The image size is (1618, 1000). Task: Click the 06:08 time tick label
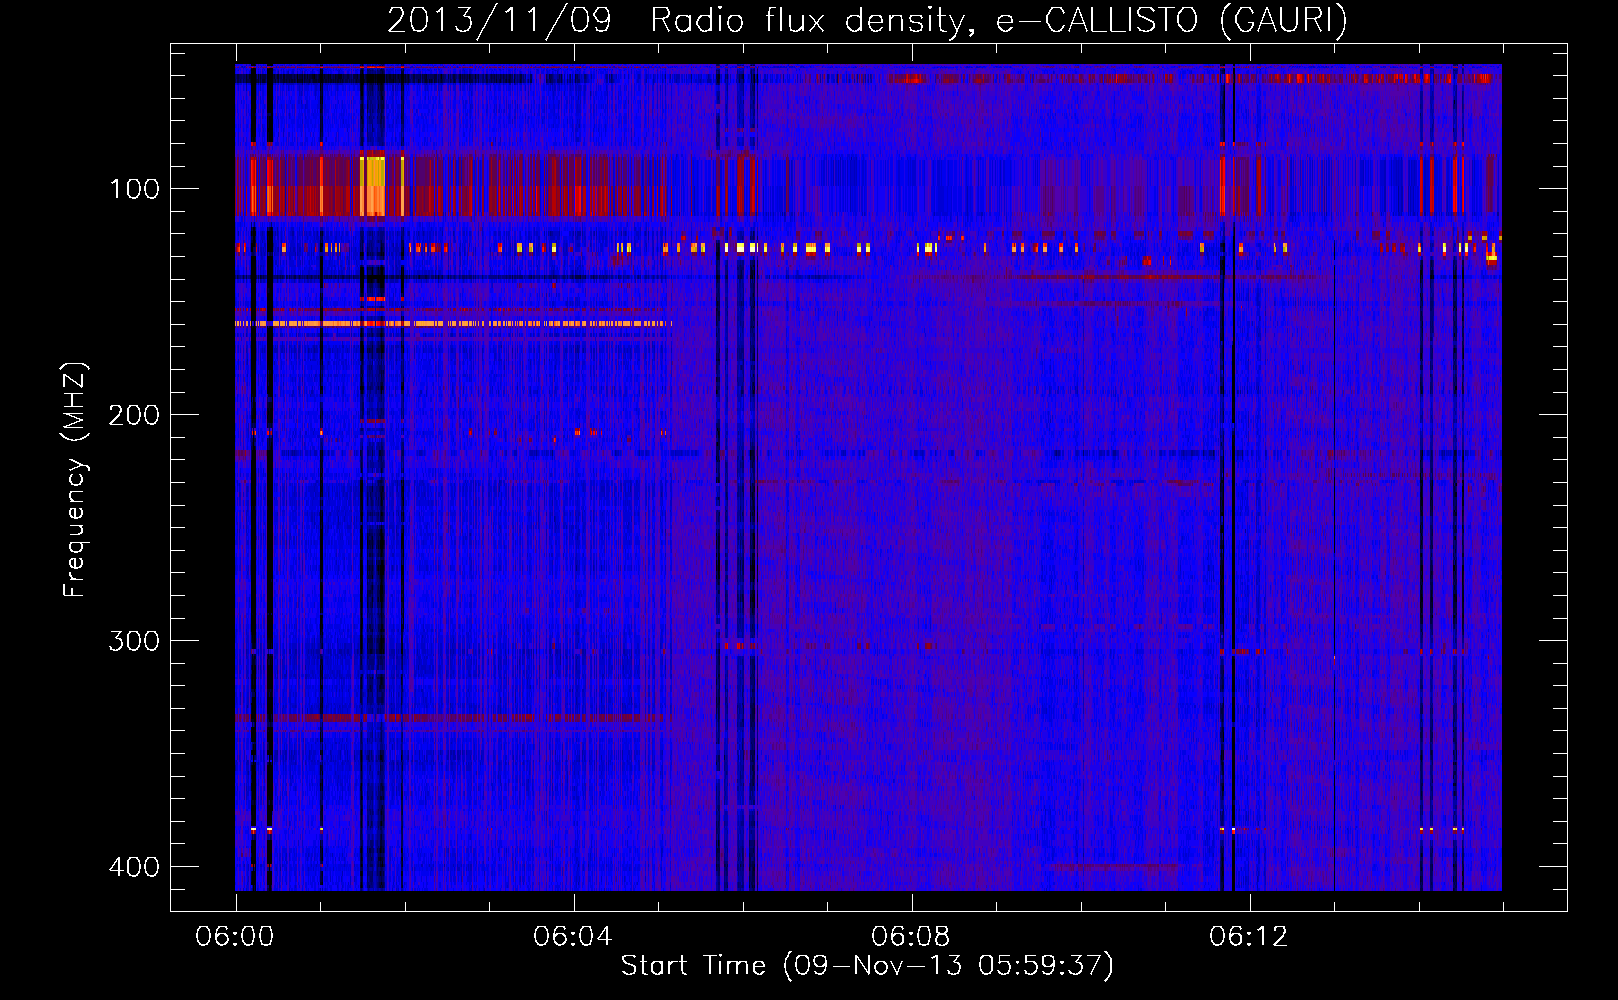(x=910, y=937)
